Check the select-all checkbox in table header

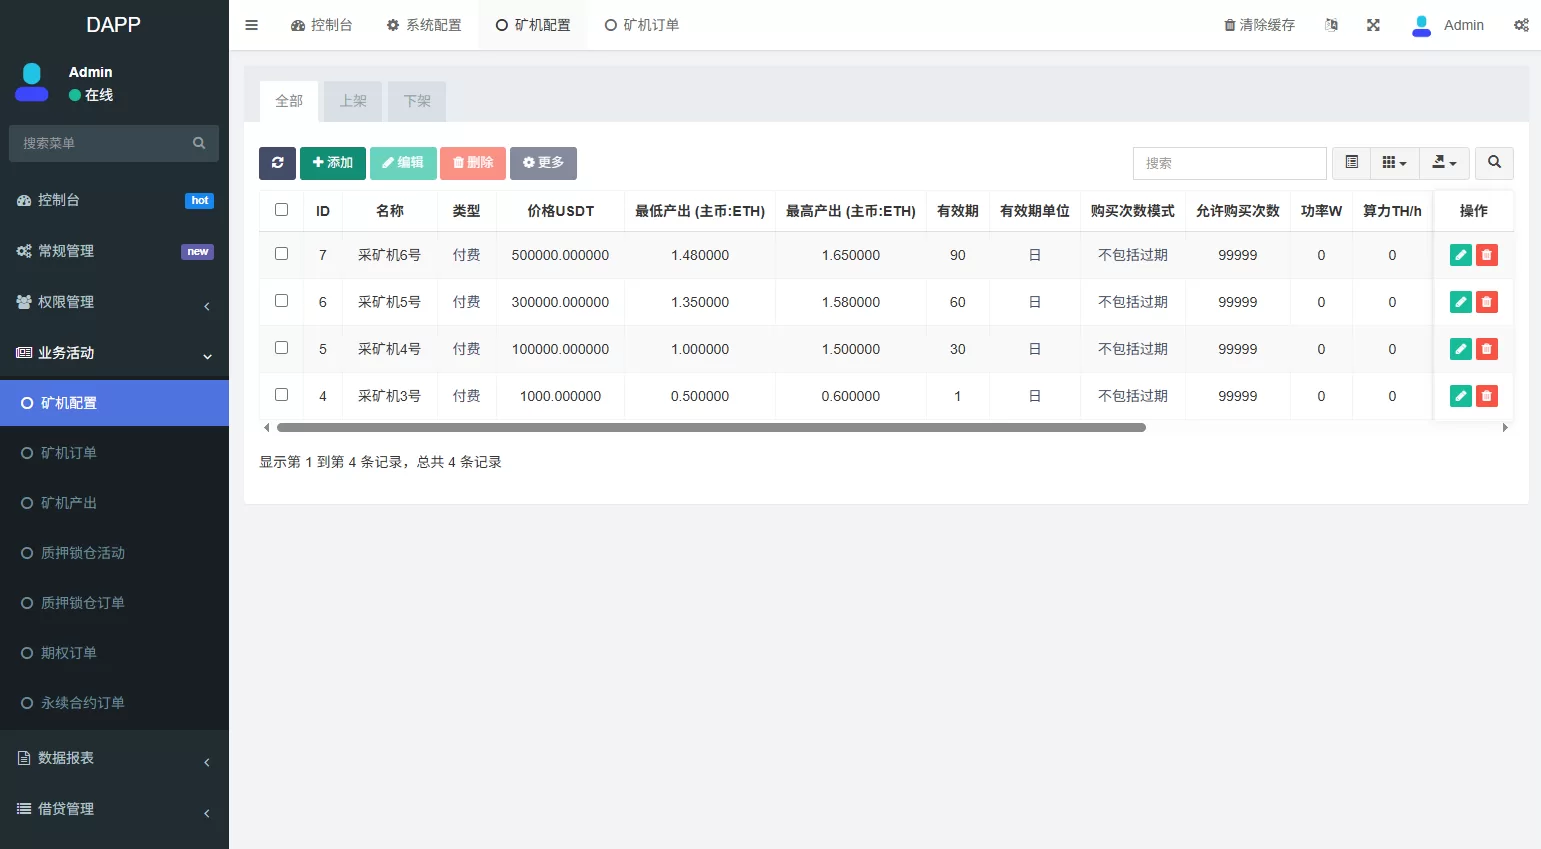pos(281,210)
